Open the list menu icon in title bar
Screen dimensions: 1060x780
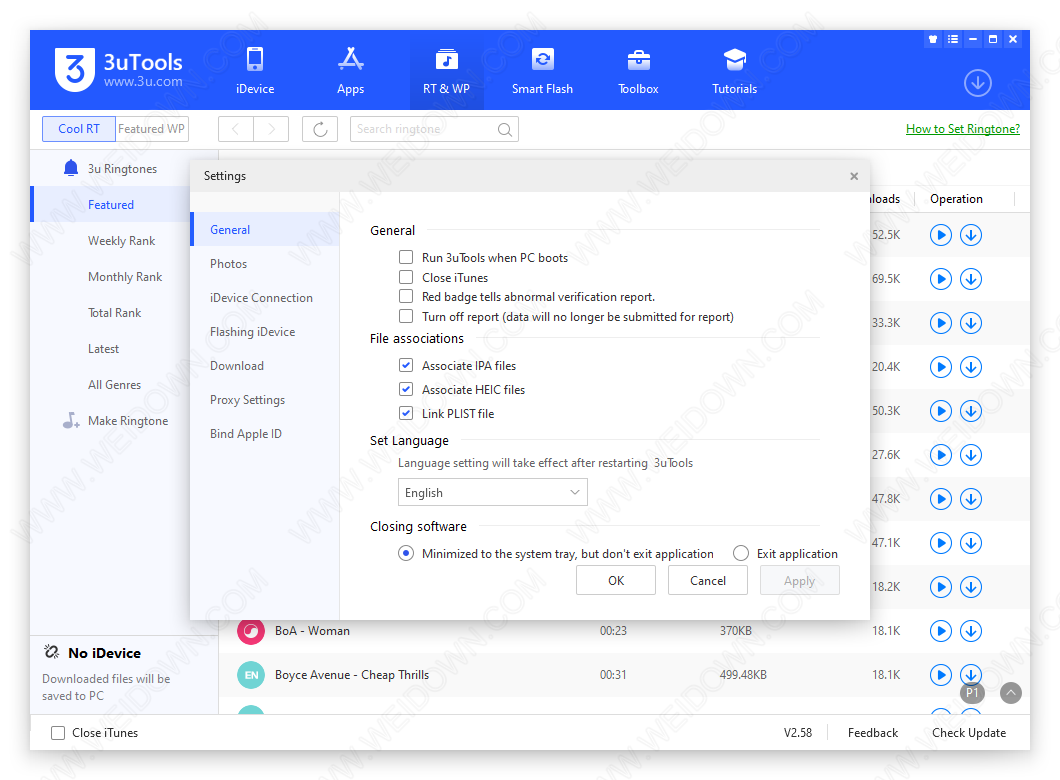953,39
